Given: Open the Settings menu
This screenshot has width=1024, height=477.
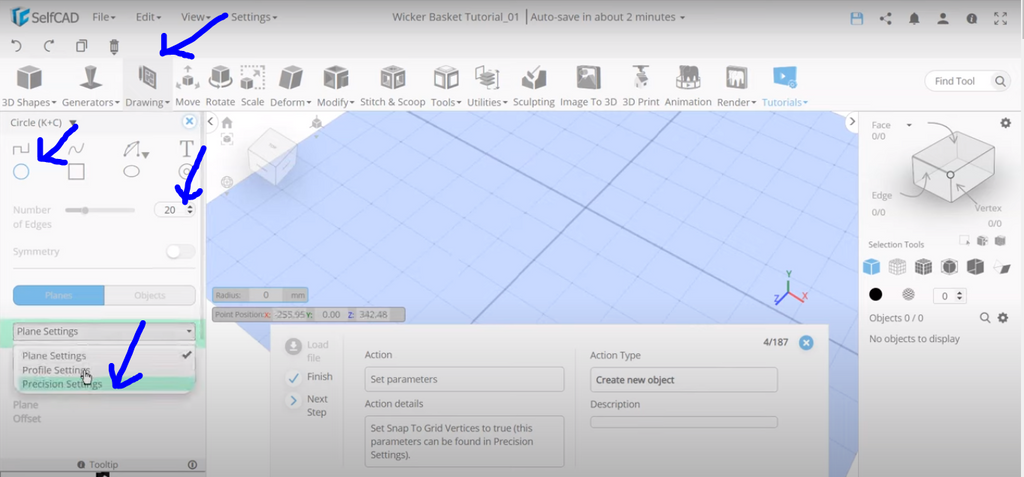Looking at the screenshot, I should coord(254,17).
